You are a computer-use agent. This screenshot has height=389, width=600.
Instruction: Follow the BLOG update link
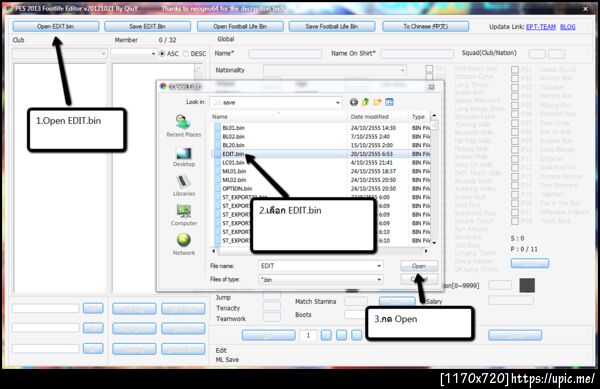pos(567,27)
